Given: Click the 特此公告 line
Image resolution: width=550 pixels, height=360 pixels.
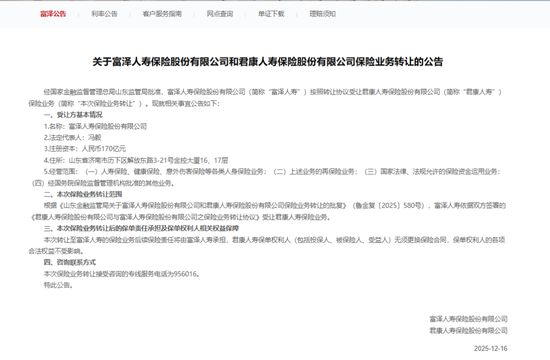Looking at the screenshot, I should tap(58, 285).
